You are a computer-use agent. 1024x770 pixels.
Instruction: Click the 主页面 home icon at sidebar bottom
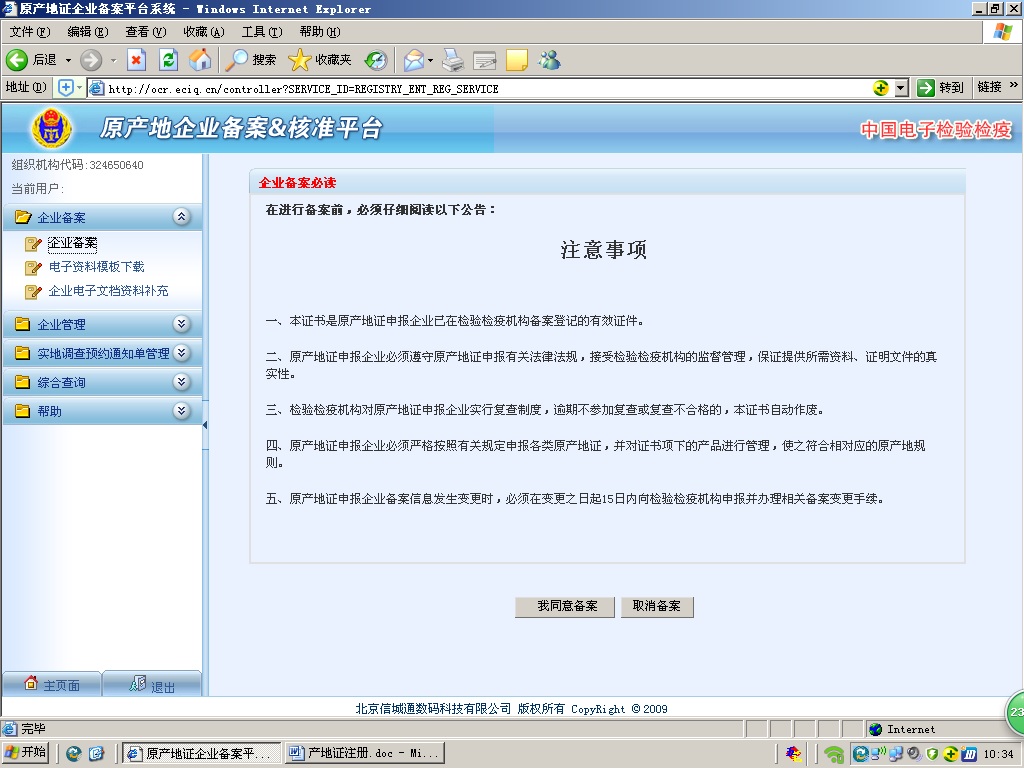pos(33,684)
